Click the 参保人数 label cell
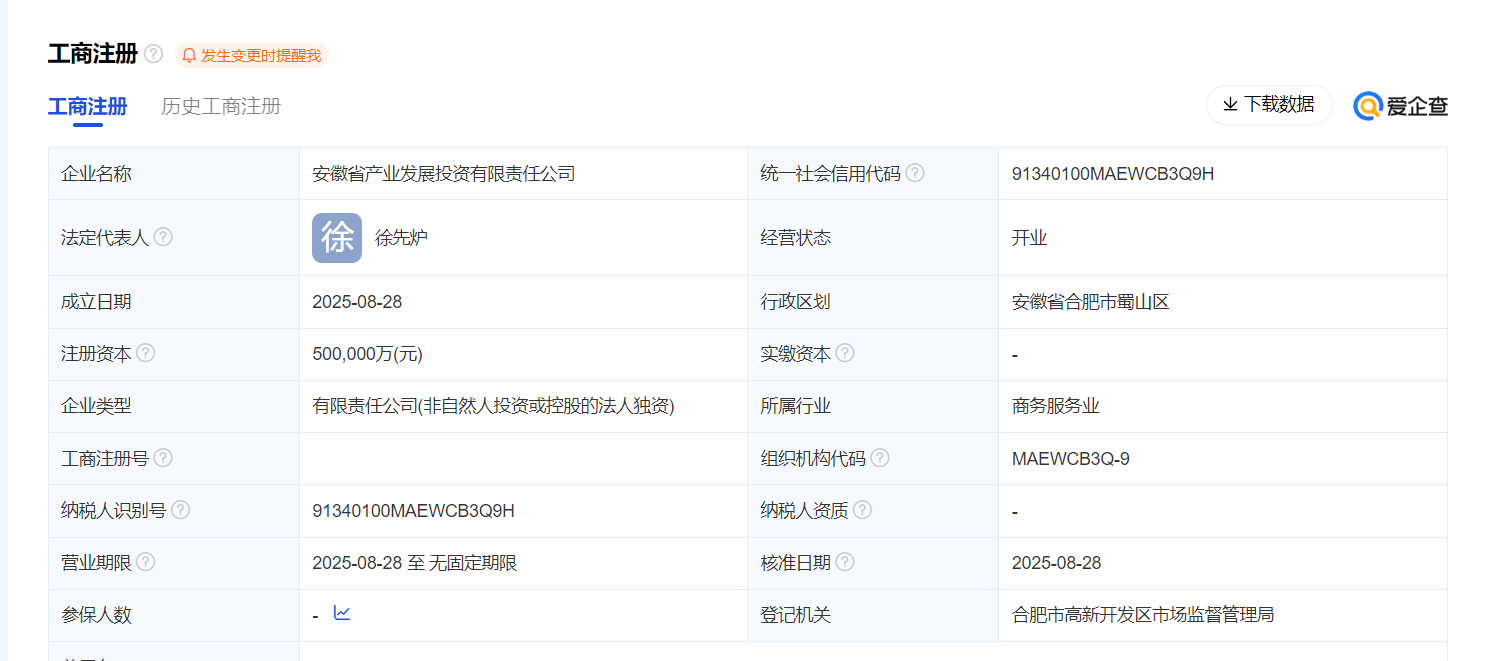 (174, 615)
